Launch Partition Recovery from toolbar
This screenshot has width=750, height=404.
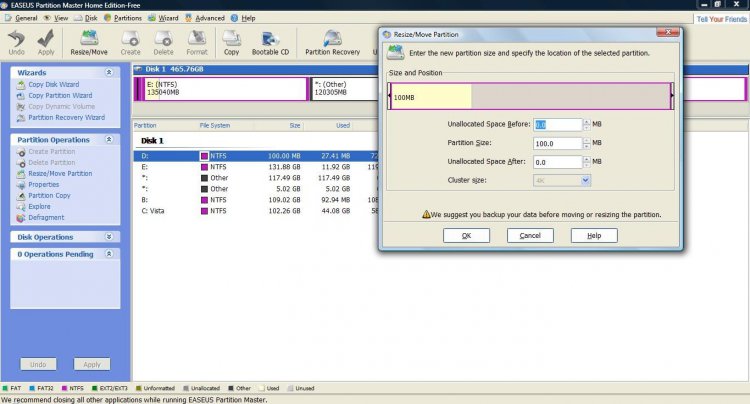click(332, 42)
